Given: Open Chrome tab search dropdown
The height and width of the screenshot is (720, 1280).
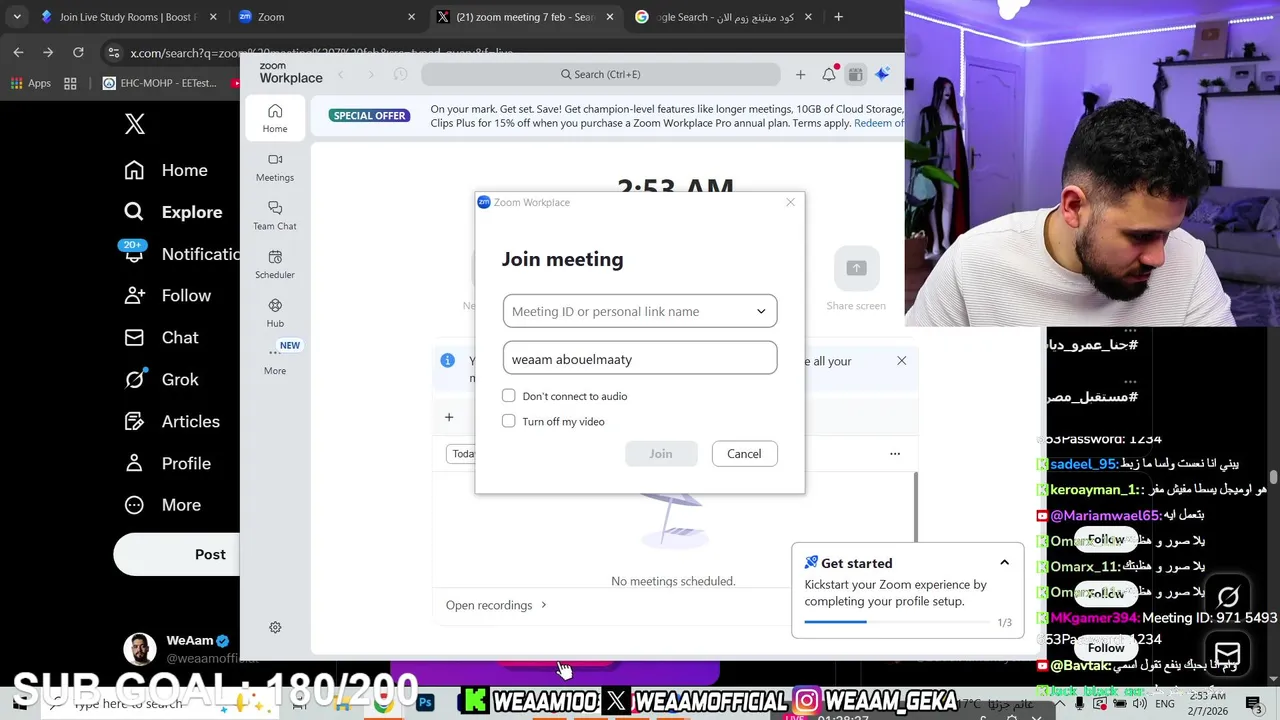Looking at the screenshot, I should pos(16,17).
